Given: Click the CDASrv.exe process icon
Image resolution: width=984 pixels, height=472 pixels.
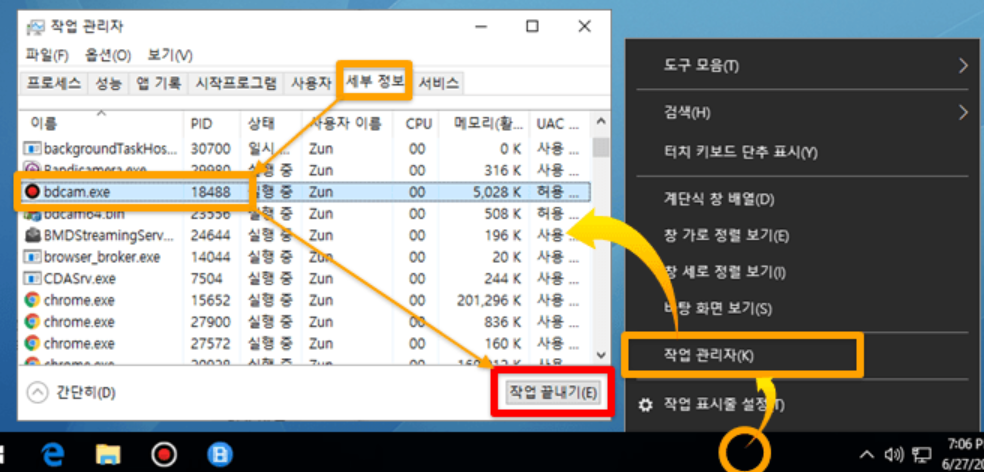Looking at the screenshot, I should pyautogui.click(x=31, y=278).
